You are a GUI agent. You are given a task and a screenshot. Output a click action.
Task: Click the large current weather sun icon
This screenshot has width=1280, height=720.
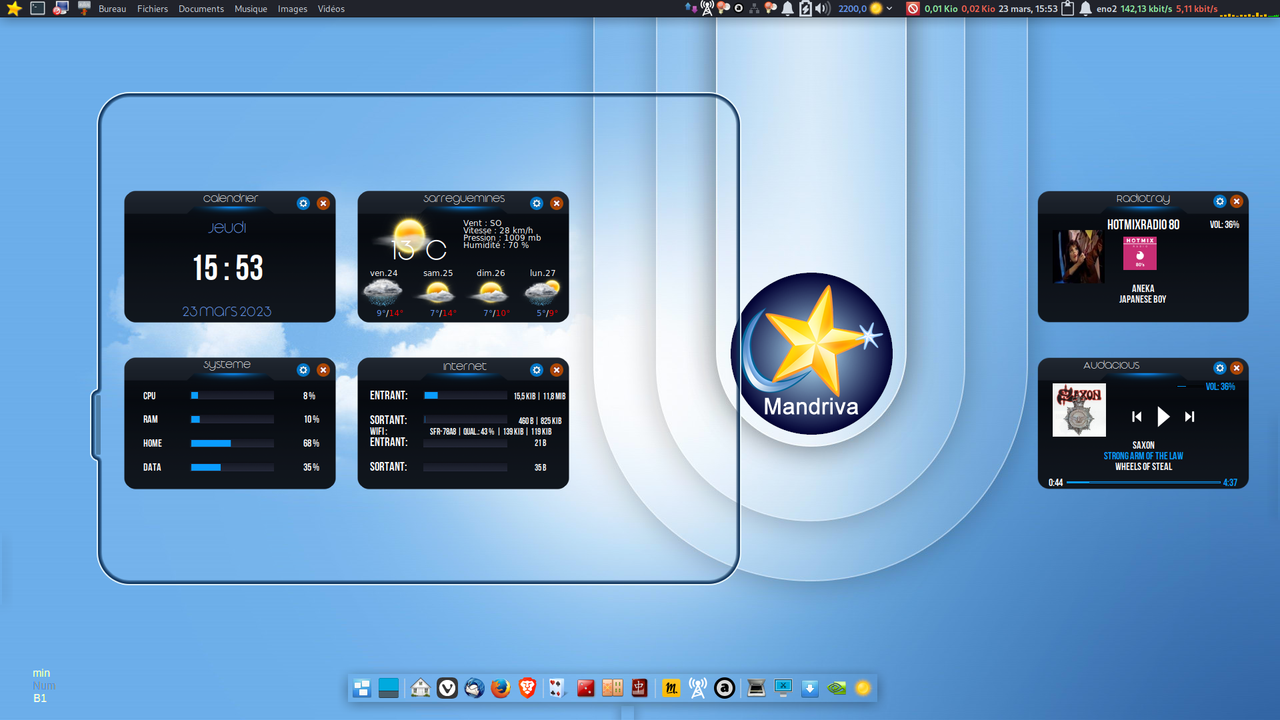click(x=408, y=236)
